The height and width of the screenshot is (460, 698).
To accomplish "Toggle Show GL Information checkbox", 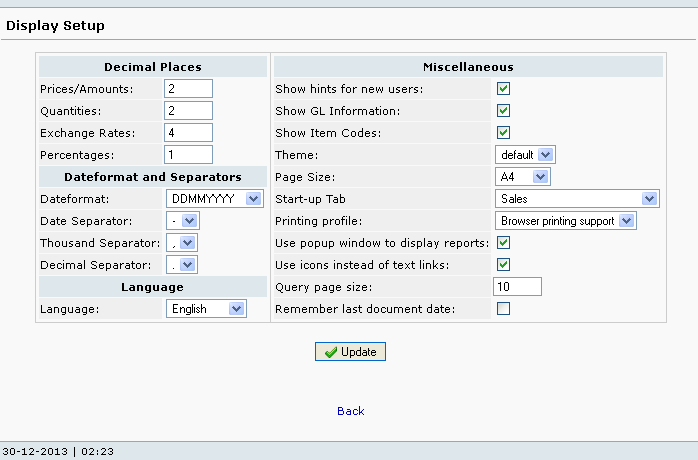I will tap(504, 111).
